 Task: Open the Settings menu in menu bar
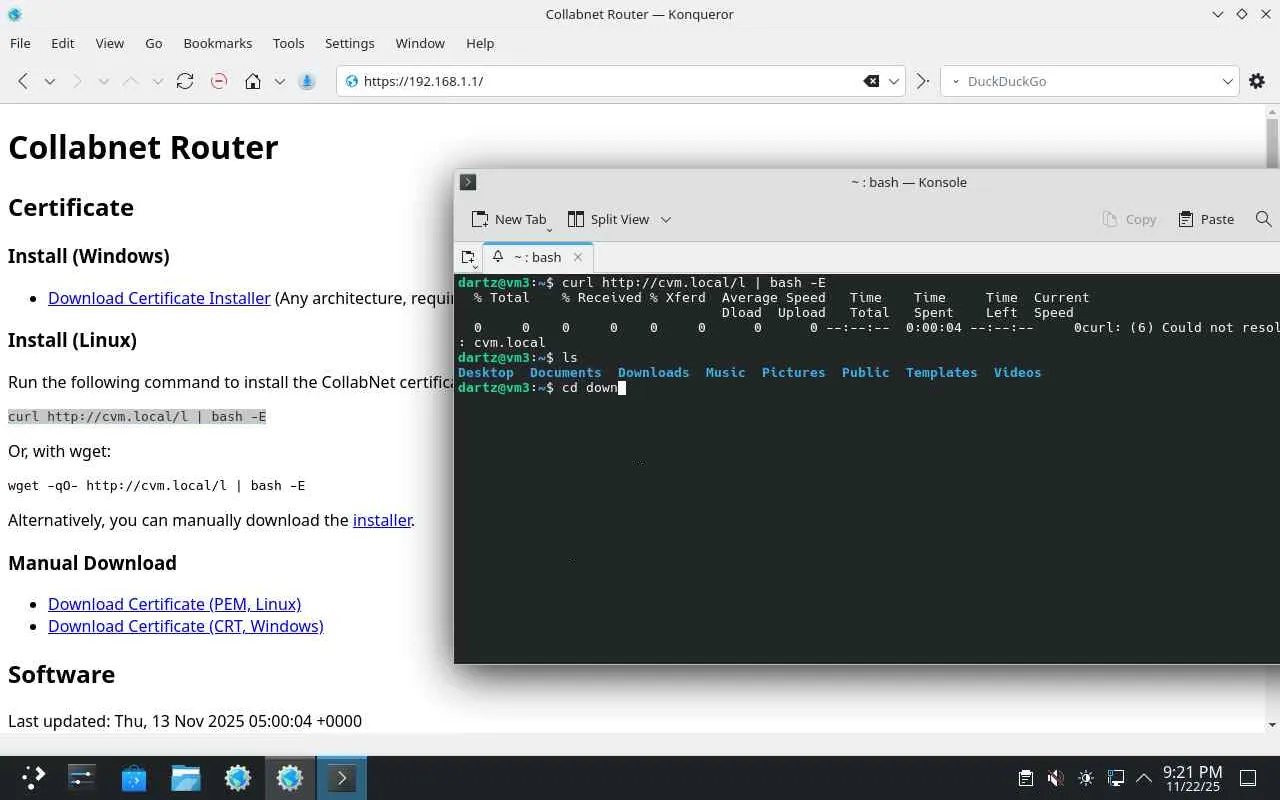coord(350,43)
